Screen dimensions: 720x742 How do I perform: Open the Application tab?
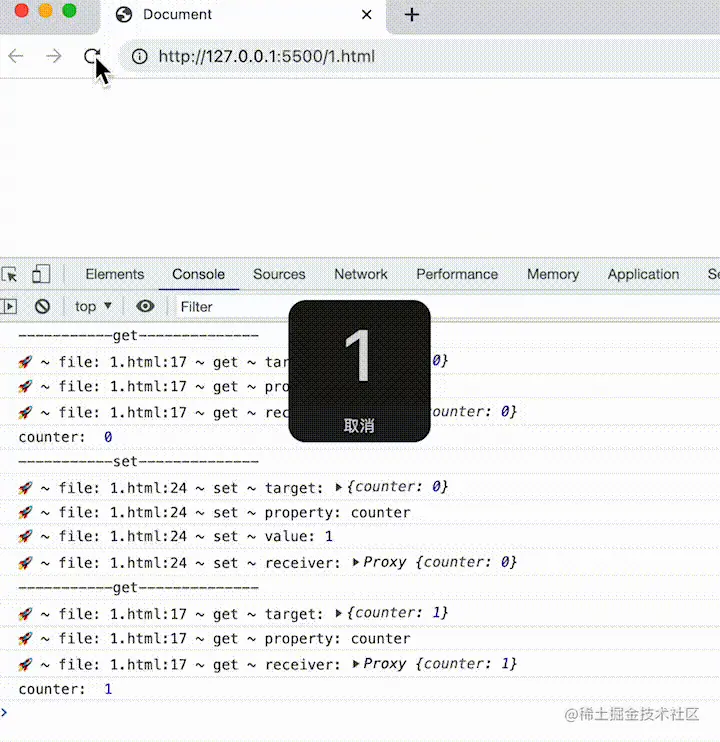[643, 274]
